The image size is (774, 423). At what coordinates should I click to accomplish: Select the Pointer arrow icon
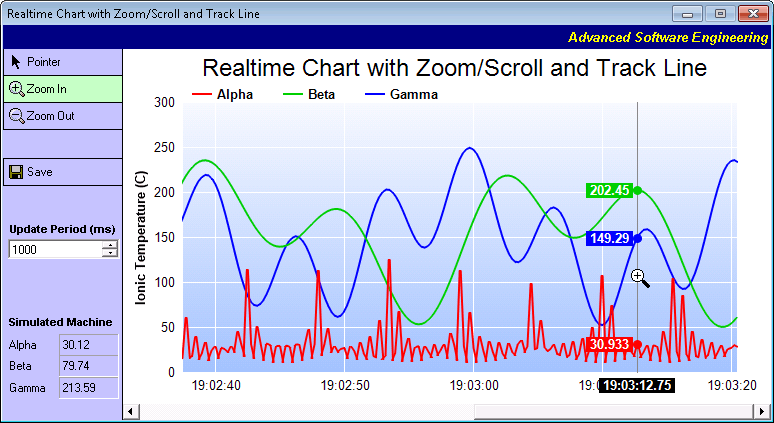click(x=16, y=62)
